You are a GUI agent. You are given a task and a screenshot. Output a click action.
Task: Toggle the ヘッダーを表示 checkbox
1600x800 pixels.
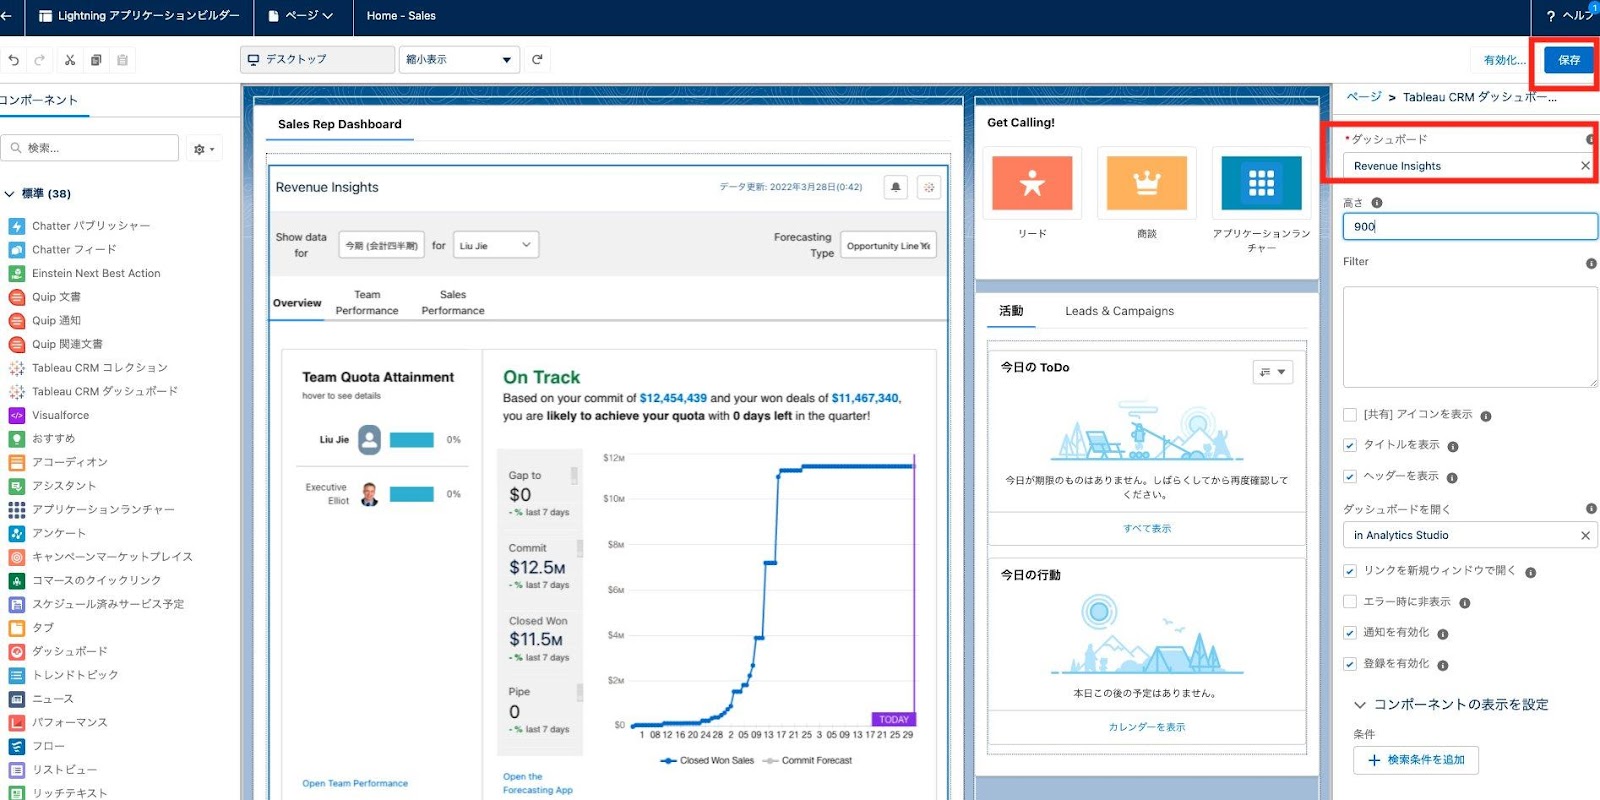tap(1350, 477)
